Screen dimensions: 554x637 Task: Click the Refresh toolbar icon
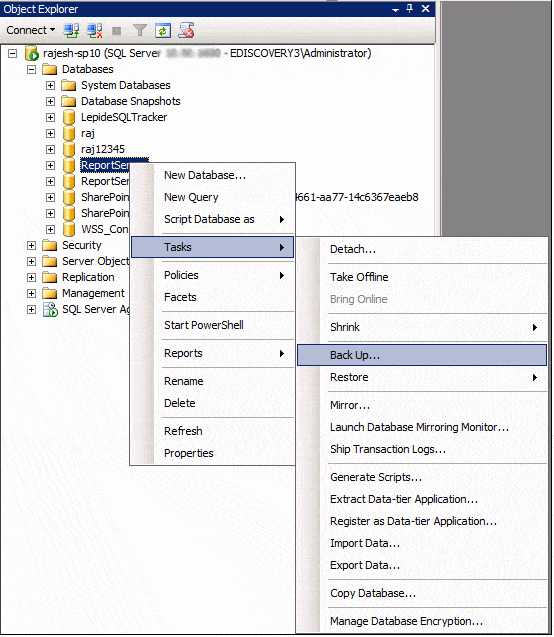[163, 30]
